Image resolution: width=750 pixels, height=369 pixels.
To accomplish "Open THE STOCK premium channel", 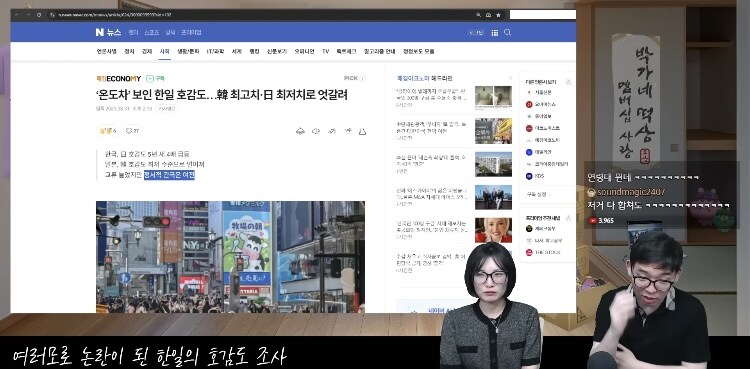I will click(x=543, y=252).
